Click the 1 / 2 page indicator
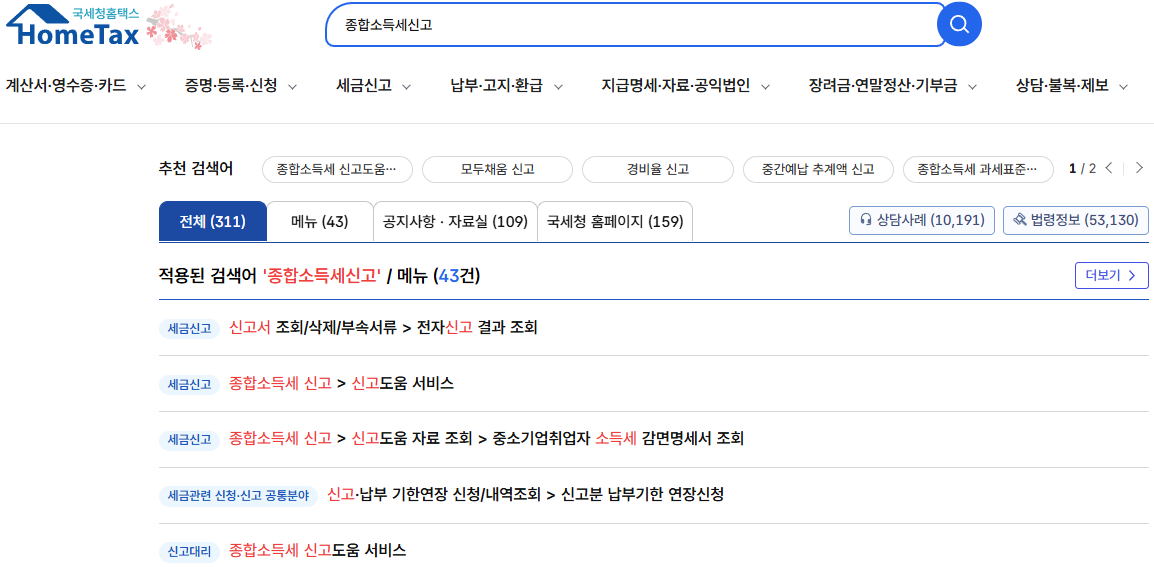This screenshot has height=567, width=1154. [1083, 169]
